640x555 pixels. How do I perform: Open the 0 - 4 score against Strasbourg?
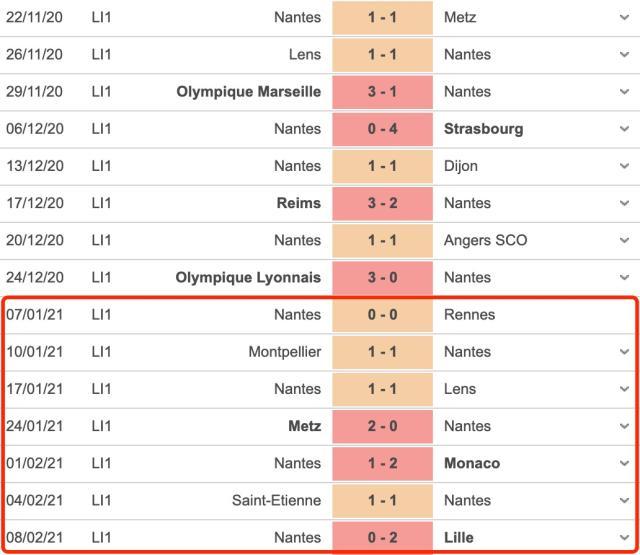(x=382, y=128)
